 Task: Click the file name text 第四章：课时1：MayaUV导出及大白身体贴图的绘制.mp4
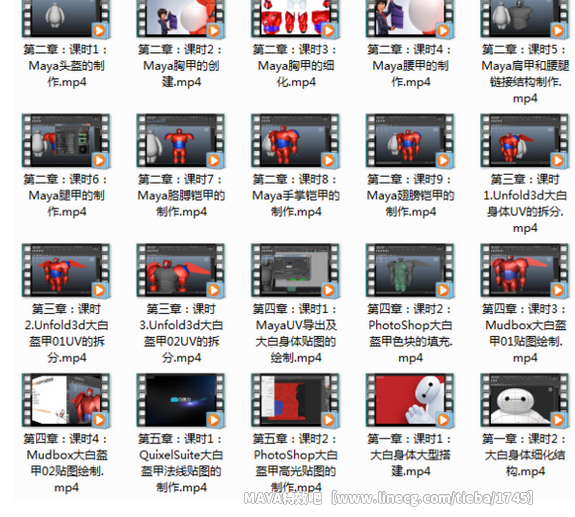[x=295, y=333]
